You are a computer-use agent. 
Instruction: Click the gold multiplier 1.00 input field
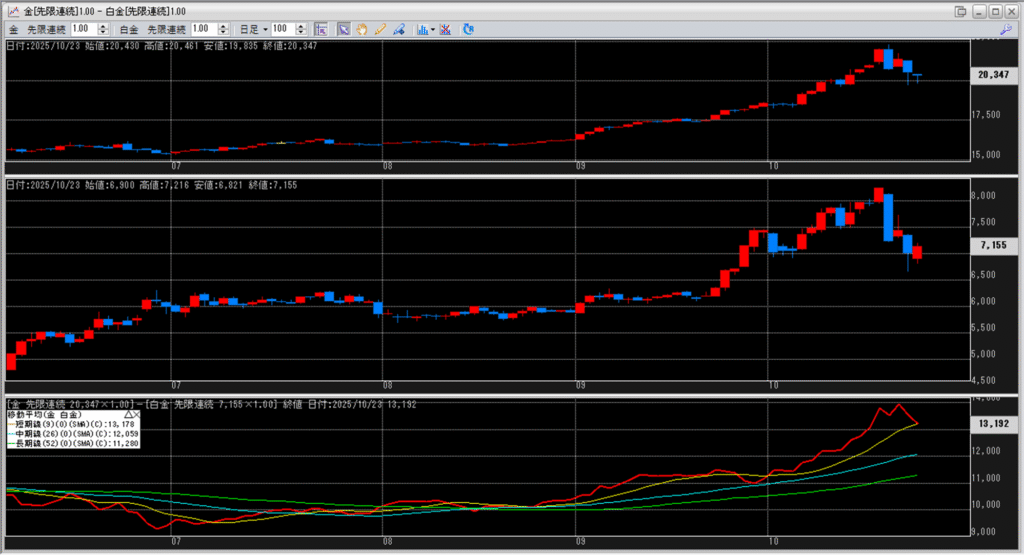[82, 30]
